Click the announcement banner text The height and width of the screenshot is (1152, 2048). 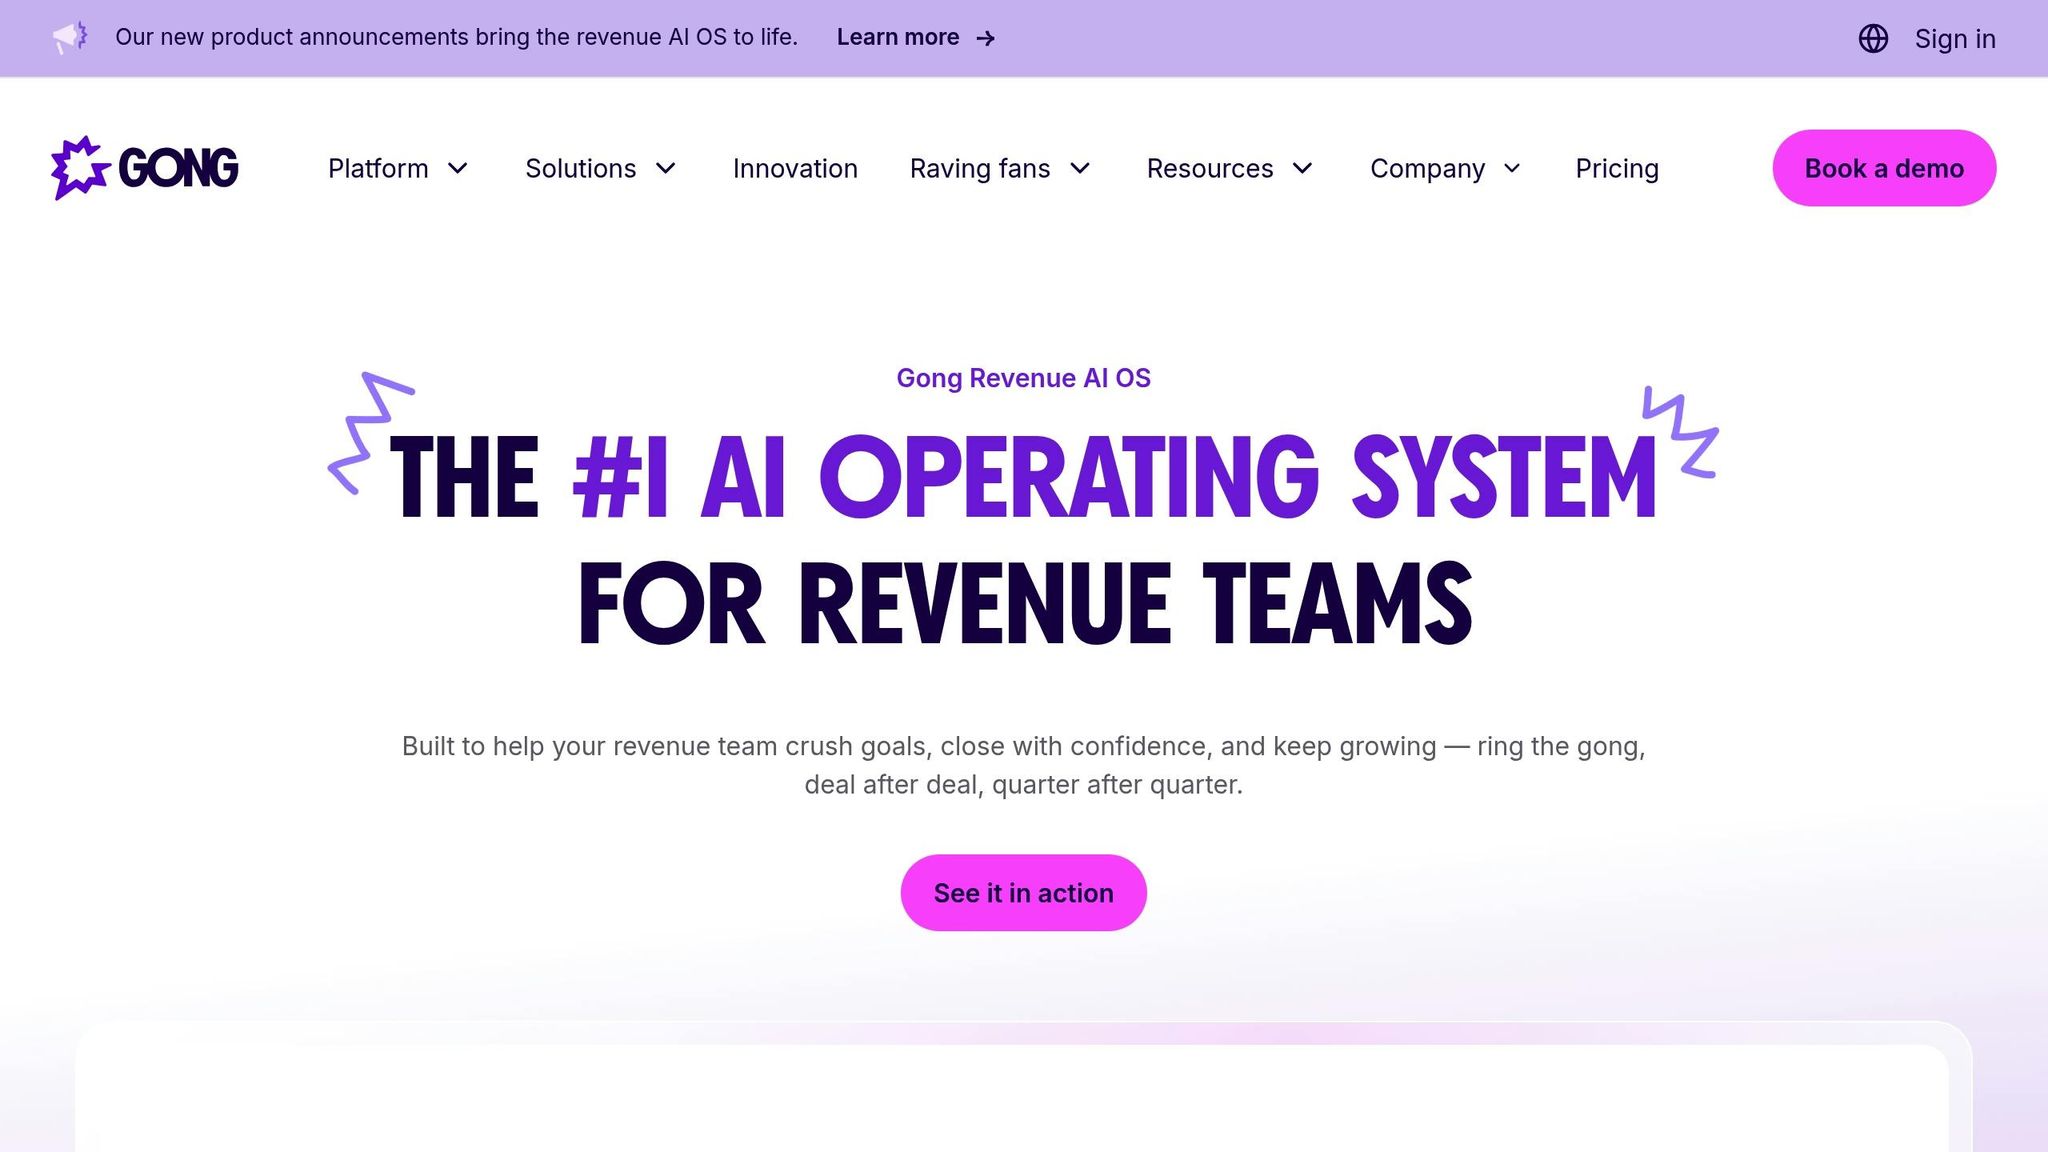(456, 38)
